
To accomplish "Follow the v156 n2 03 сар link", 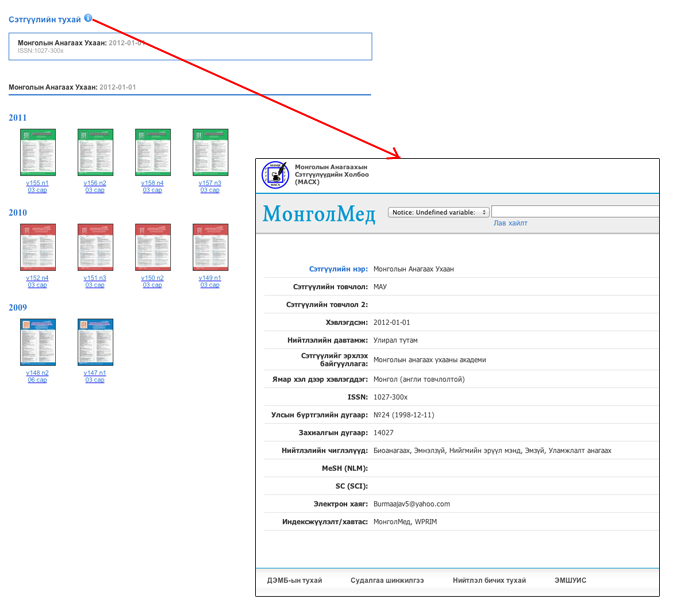I will (x=95, y=187).
